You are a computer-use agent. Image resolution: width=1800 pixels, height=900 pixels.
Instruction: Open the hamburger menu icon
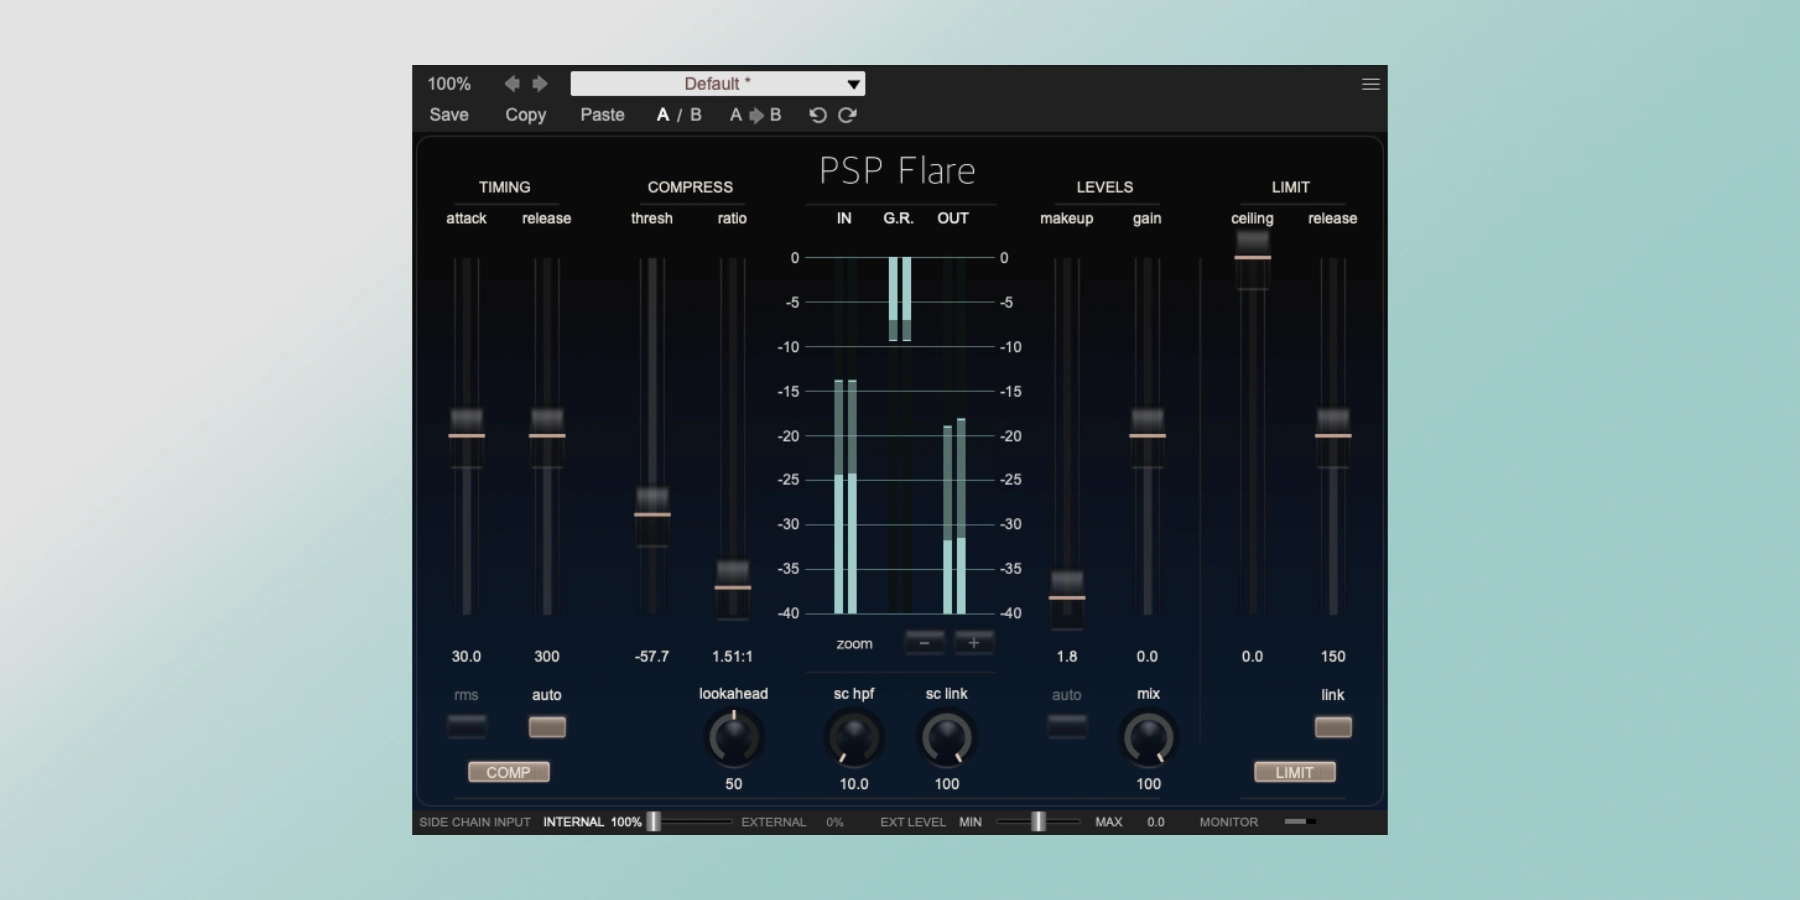point(1370,85)
